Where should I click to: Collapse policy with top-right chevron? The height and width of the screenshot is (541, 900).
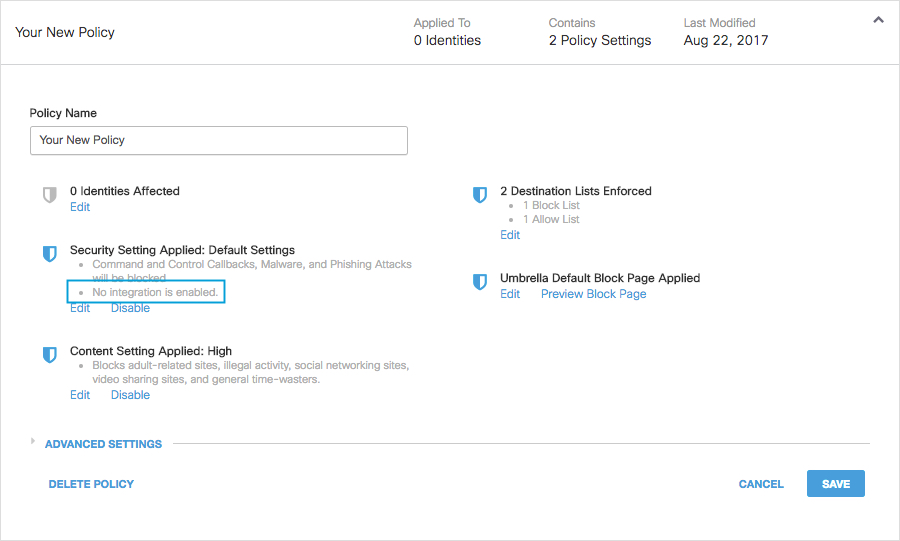(x=878, y=20)
